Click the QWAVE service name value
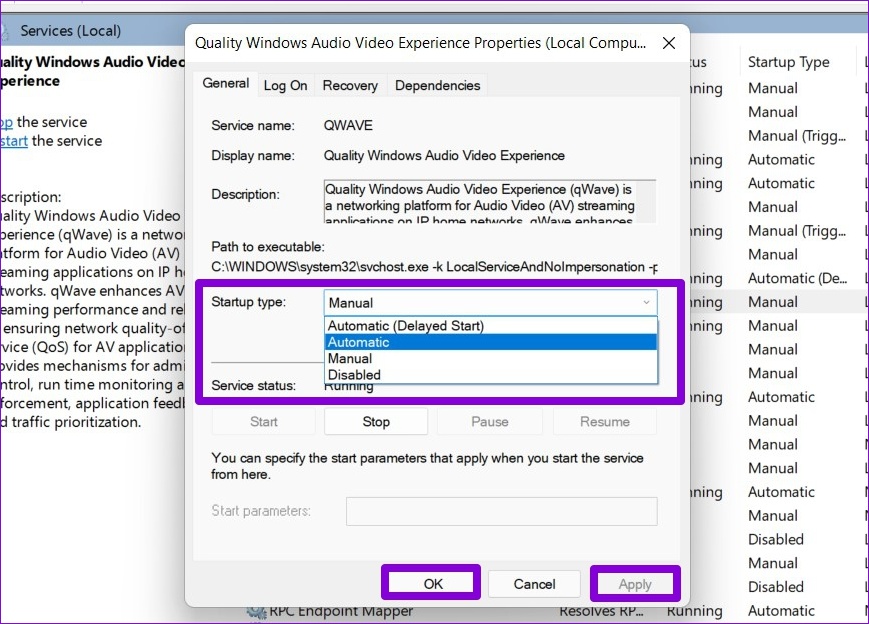This screenshot has width=869, height=624. click(348, 125)
